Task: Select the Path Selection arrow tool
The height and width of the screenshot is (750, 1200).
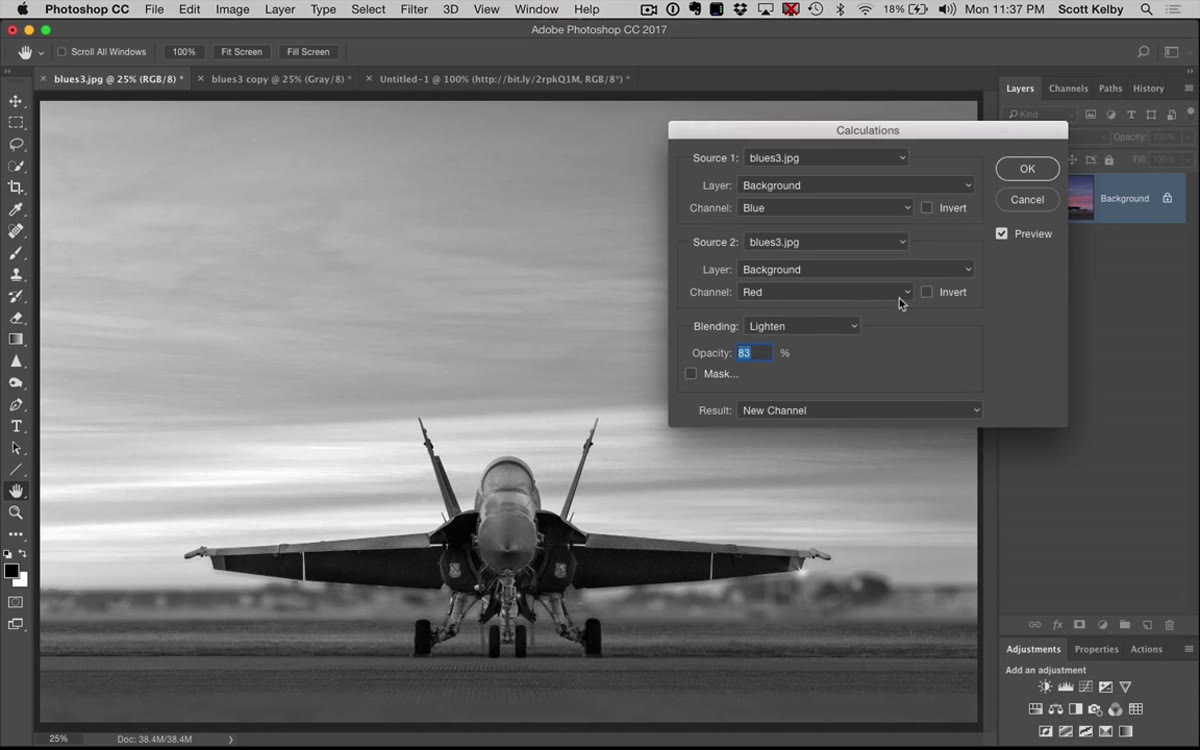Action: pos(16,448)
